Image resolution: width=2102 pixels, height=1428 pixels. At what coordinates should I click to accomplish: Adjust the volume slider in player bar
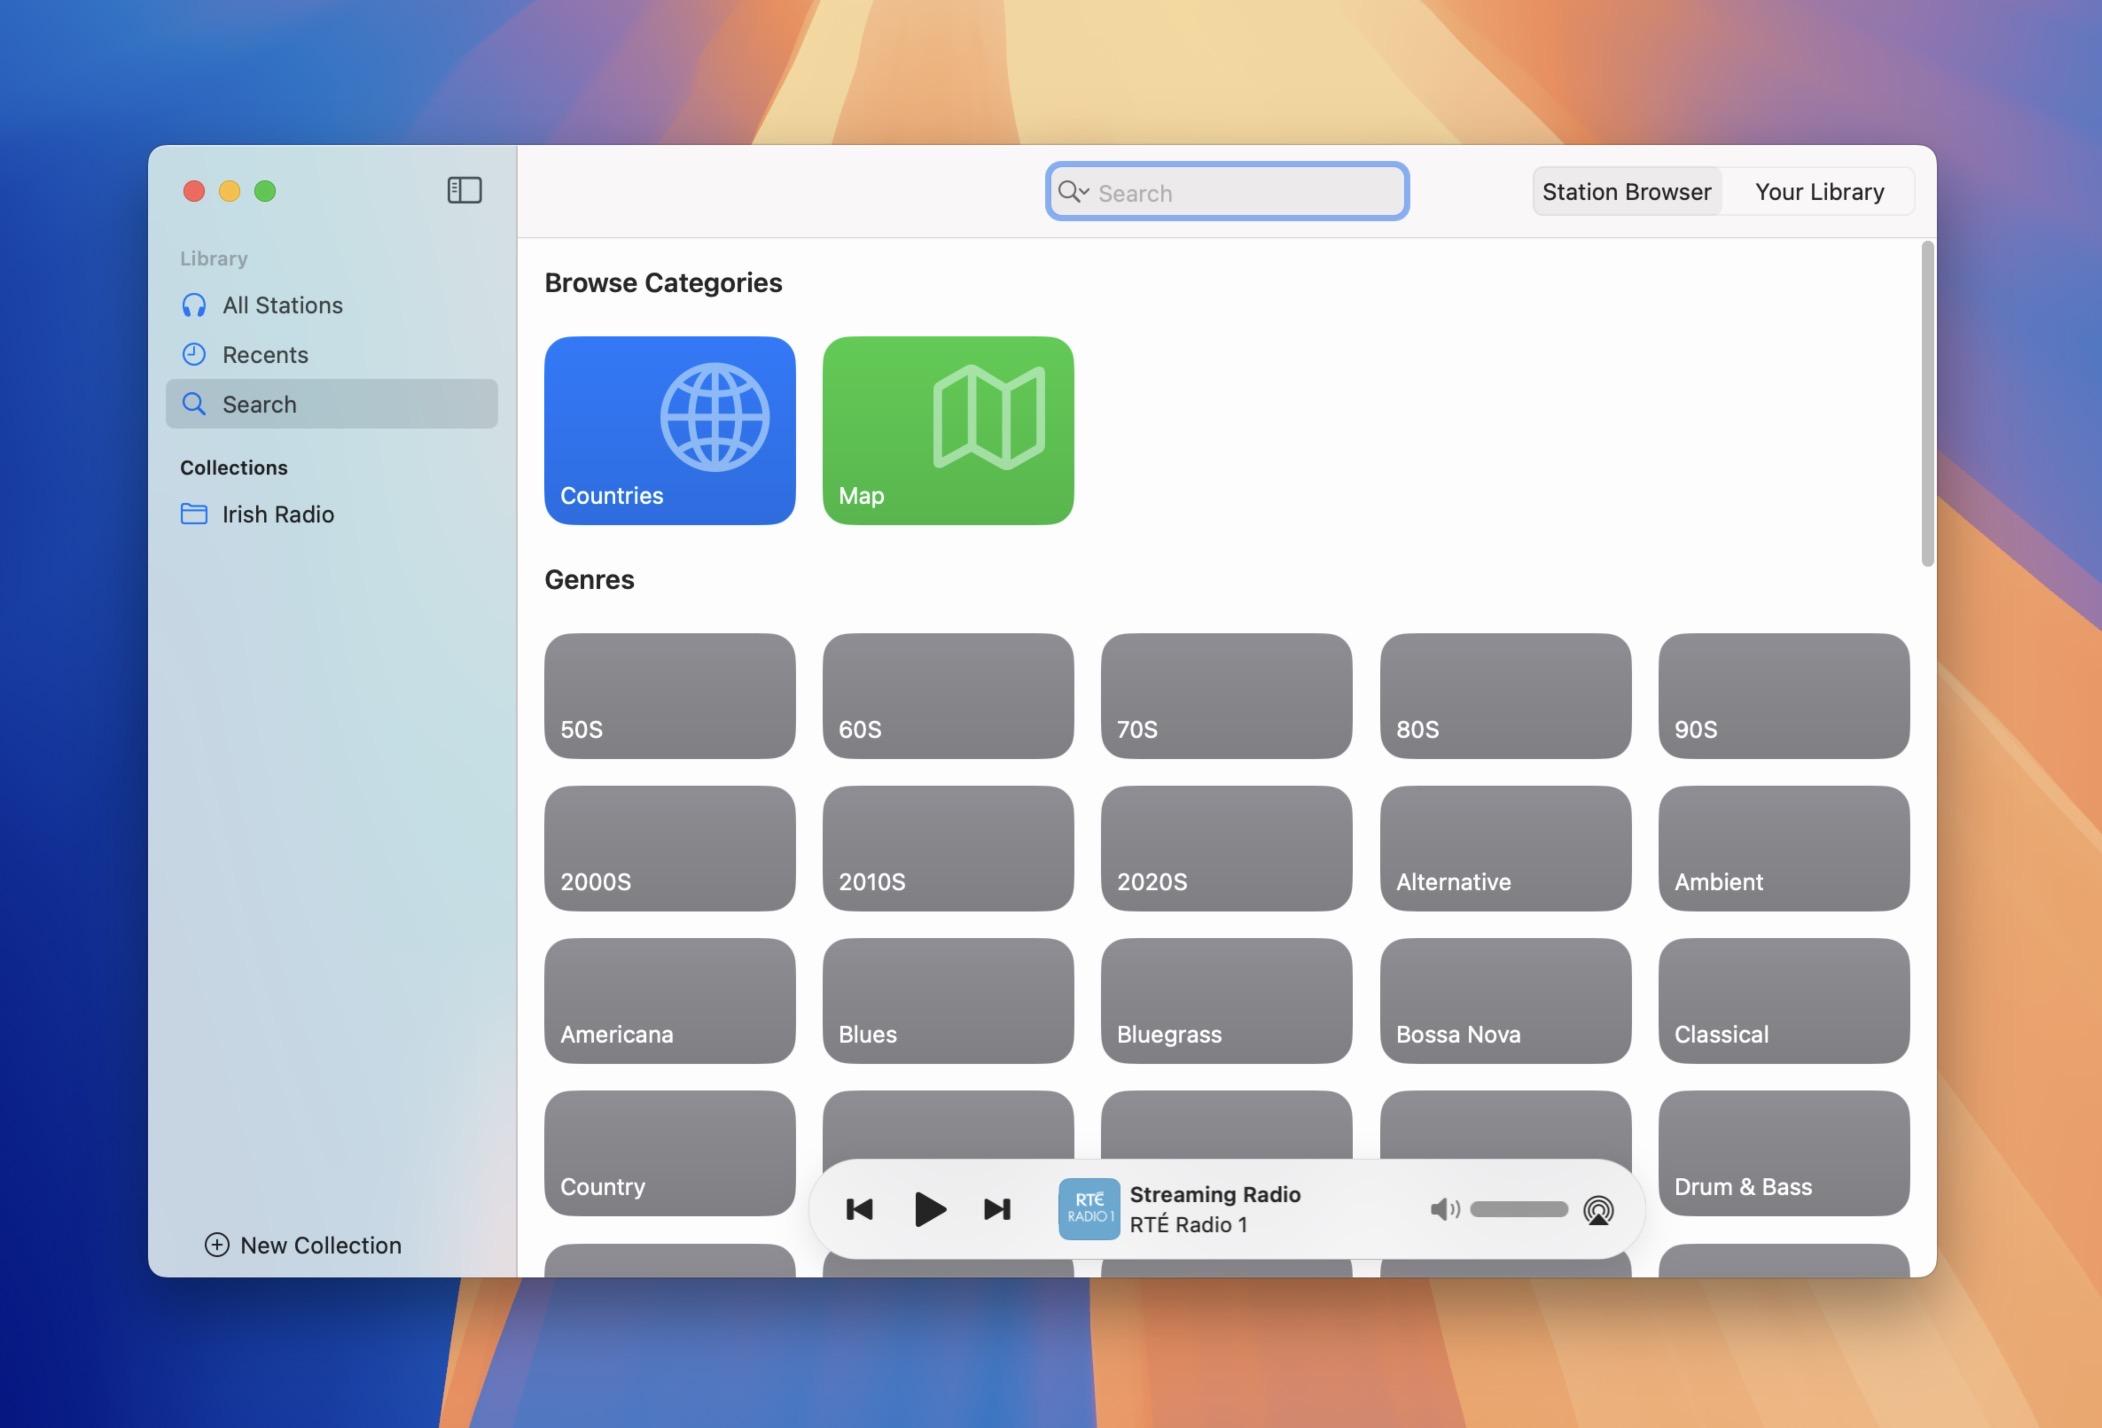[x=1519, y=1209]
